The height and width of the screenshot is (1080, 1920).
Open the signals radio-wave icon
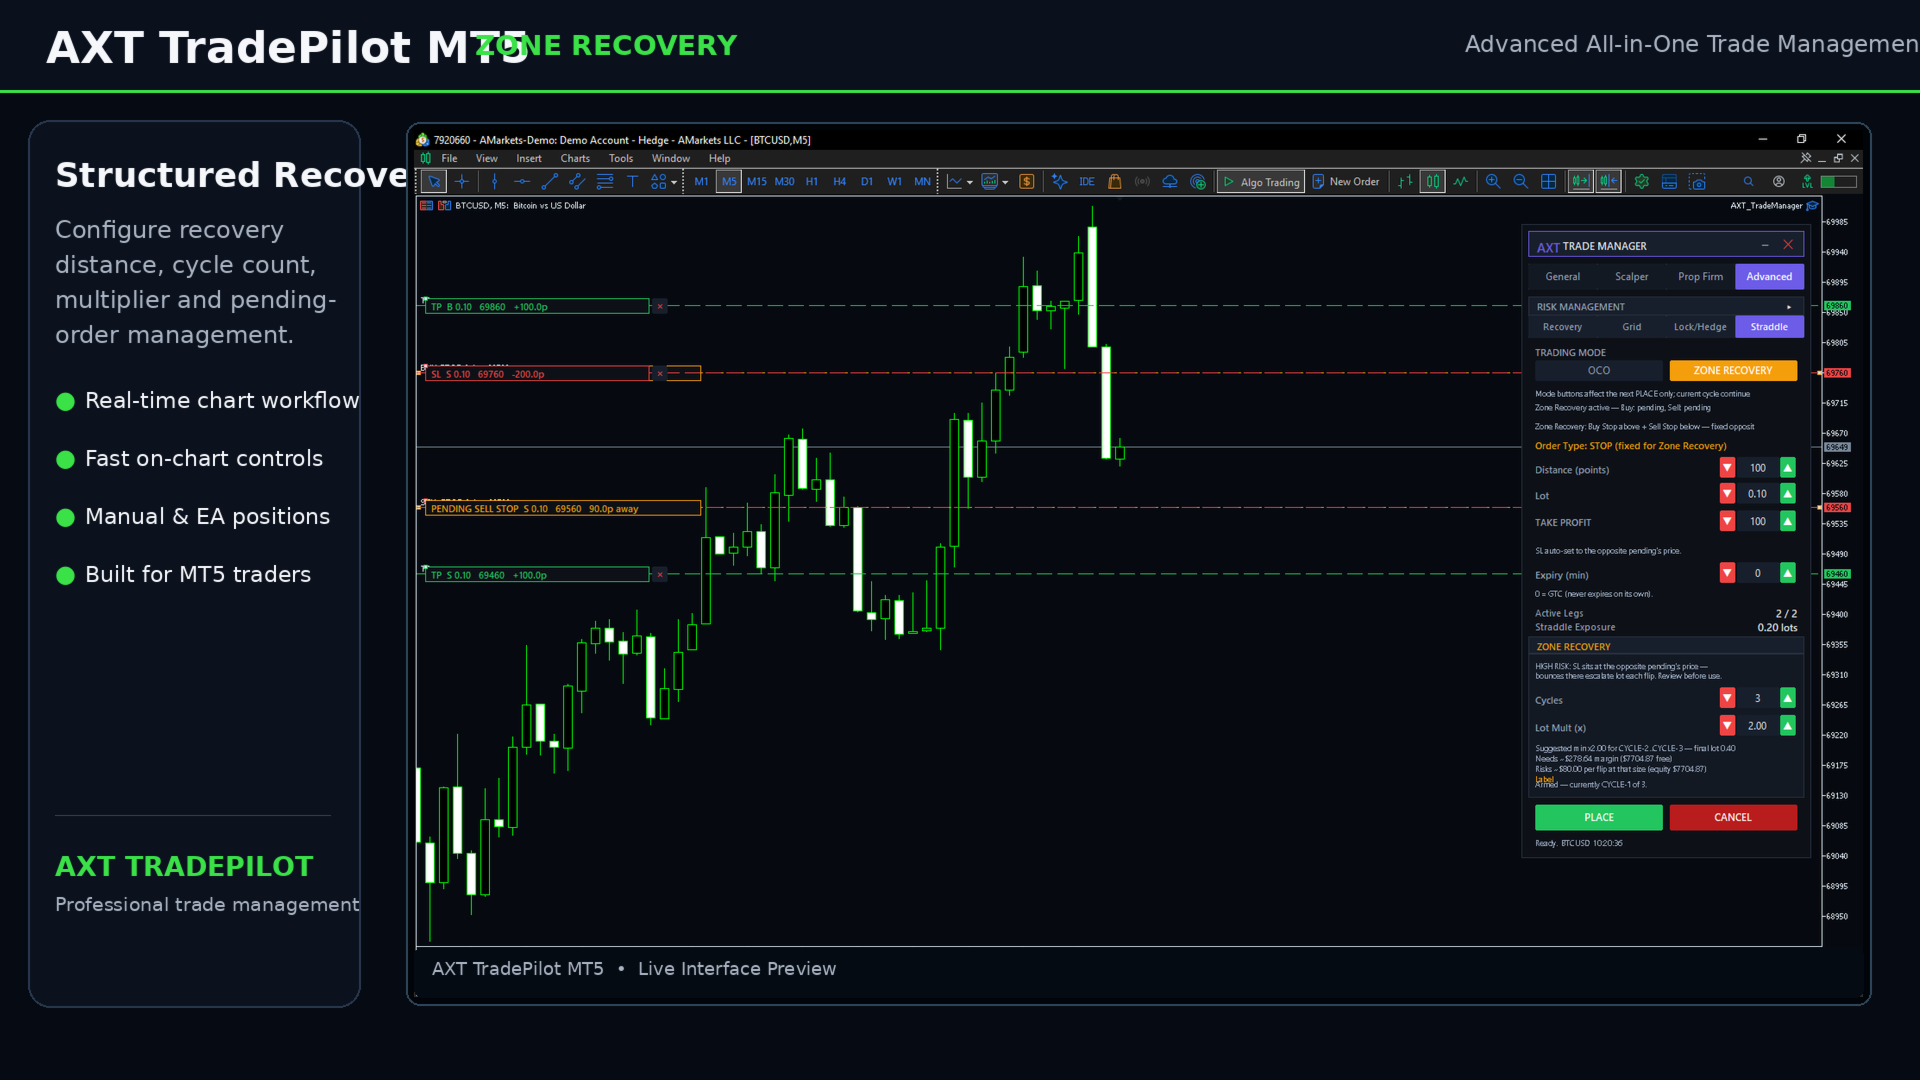tap(1142, 182)
